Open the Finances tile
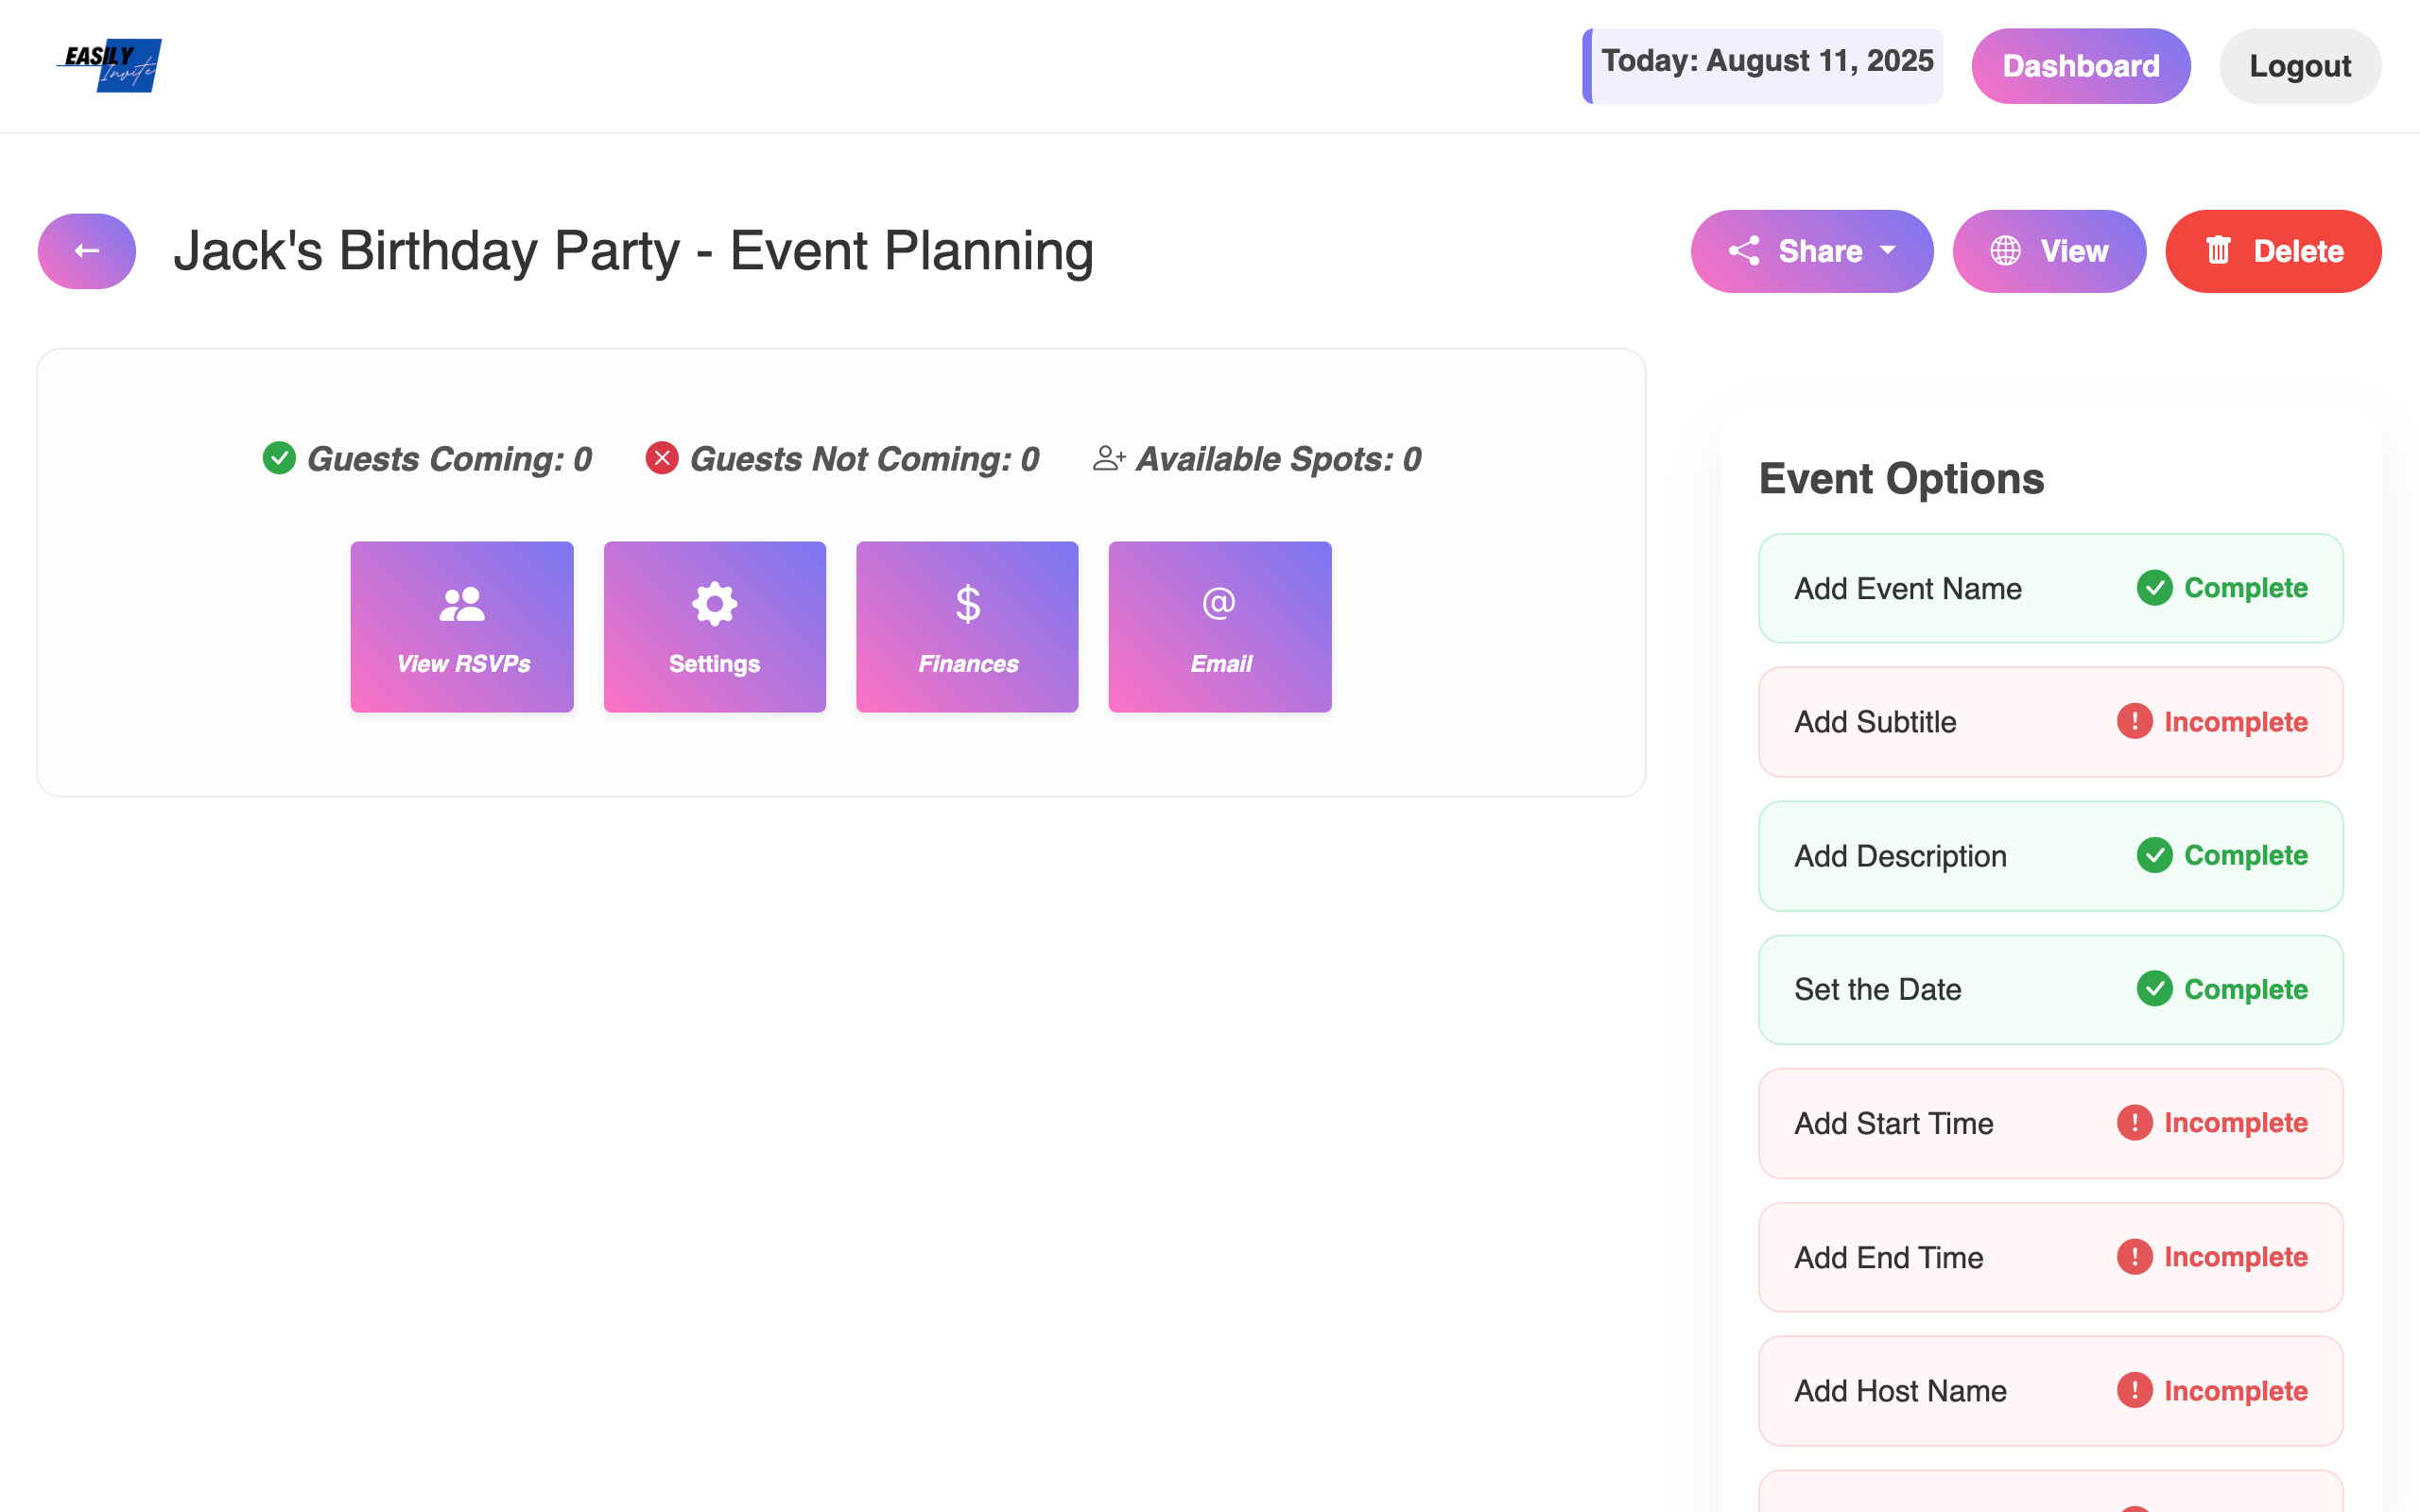This screenshot has width=2420, height=1512. [x=967, y=627]
